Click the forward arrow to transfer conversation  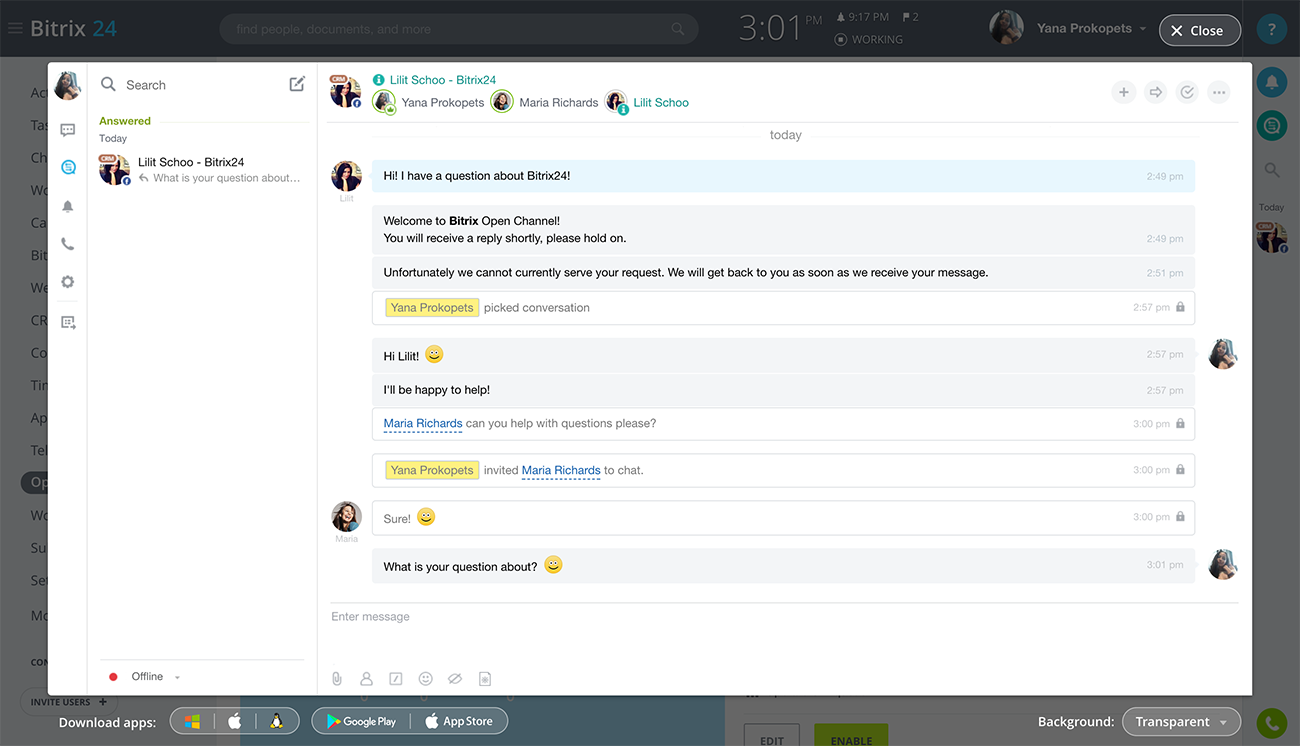click(x=1155, y=93)
